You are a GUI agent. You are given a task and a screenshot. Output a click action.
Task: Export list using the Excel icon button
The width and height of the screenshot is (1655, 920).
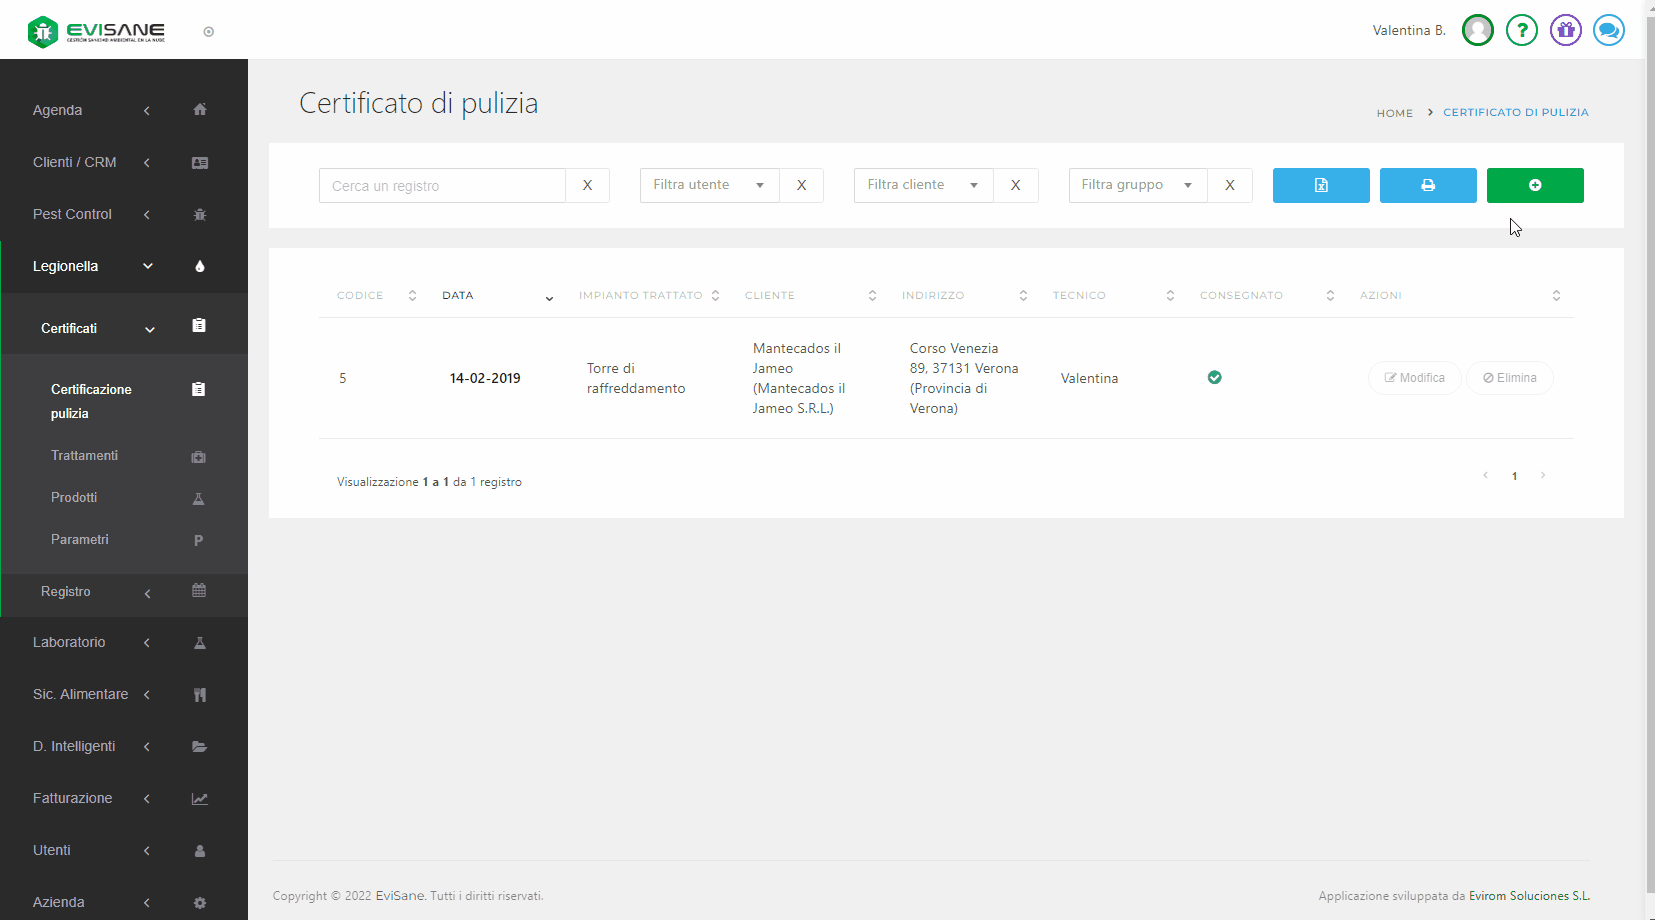tap(1320, 185)
